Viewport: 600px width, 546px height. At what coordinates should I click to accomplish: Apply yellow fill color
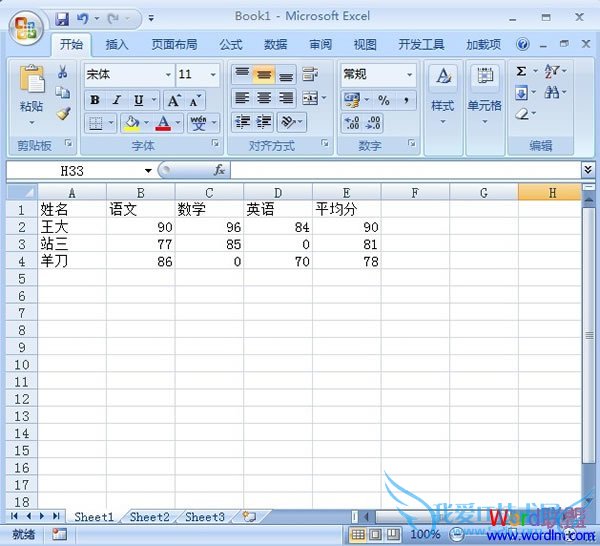coord(131,123)
